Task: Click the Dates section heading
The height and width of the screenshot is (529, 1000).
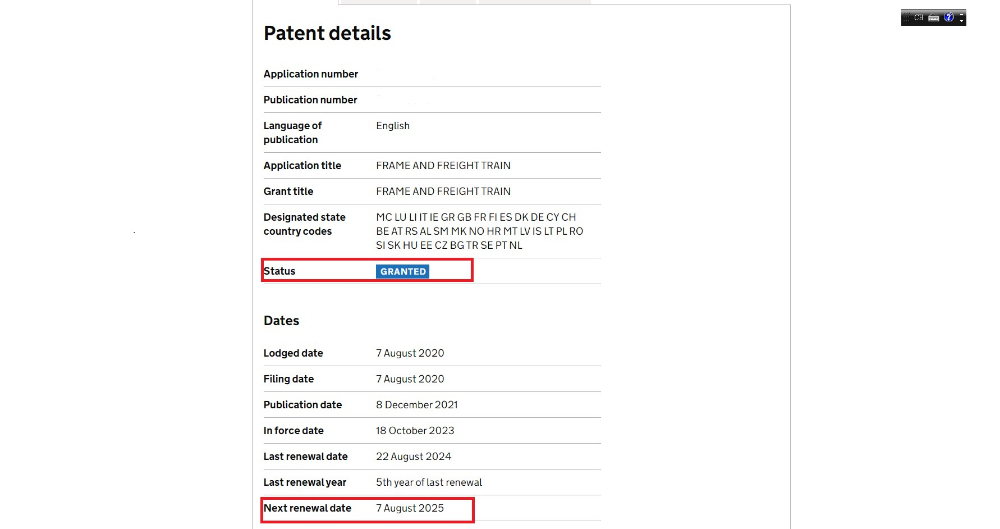Action: [x=281, y=320]
